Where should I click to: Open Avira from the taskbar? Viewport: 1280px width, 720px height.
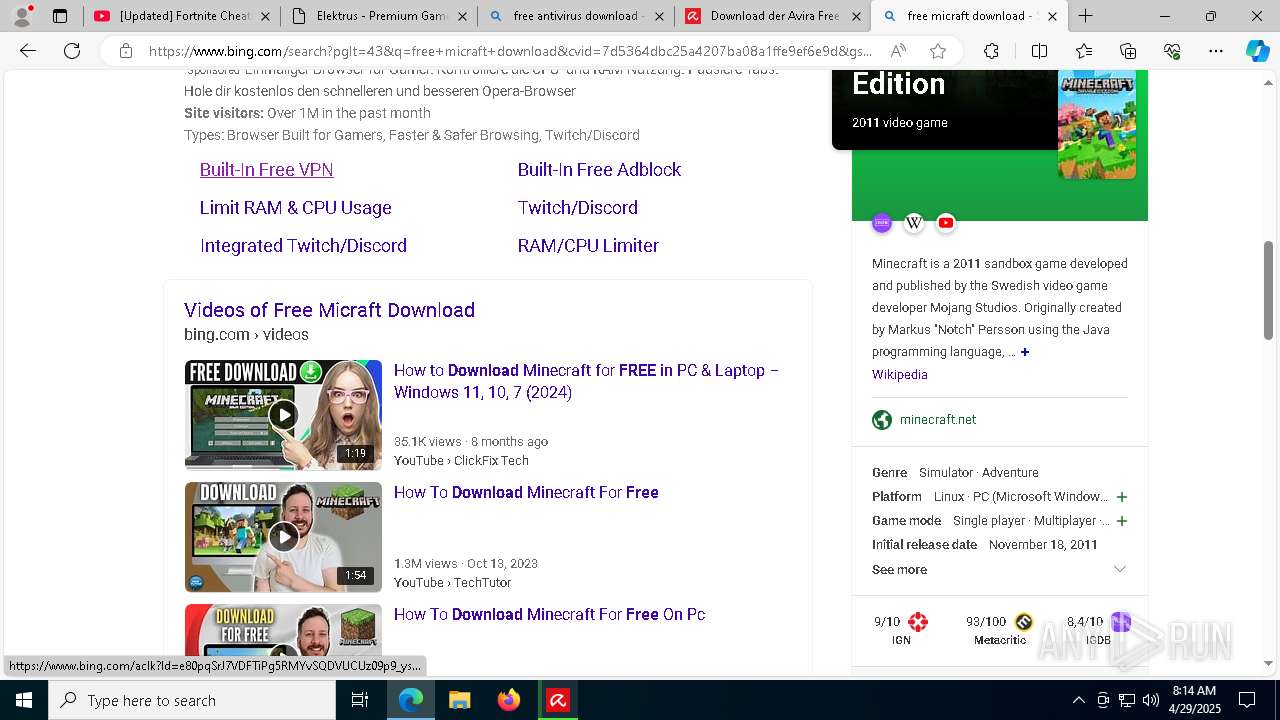(558, 700)
